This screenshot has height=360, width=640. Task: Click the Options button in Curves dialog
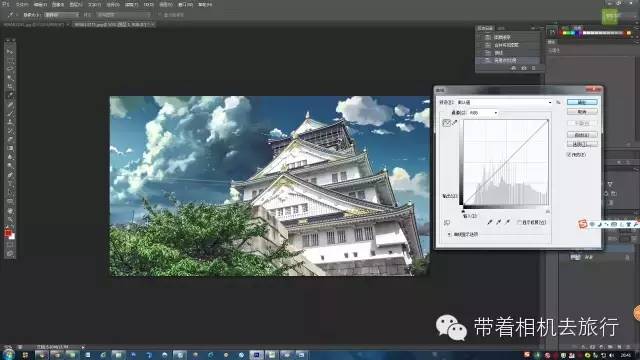[x=582, y=144]
